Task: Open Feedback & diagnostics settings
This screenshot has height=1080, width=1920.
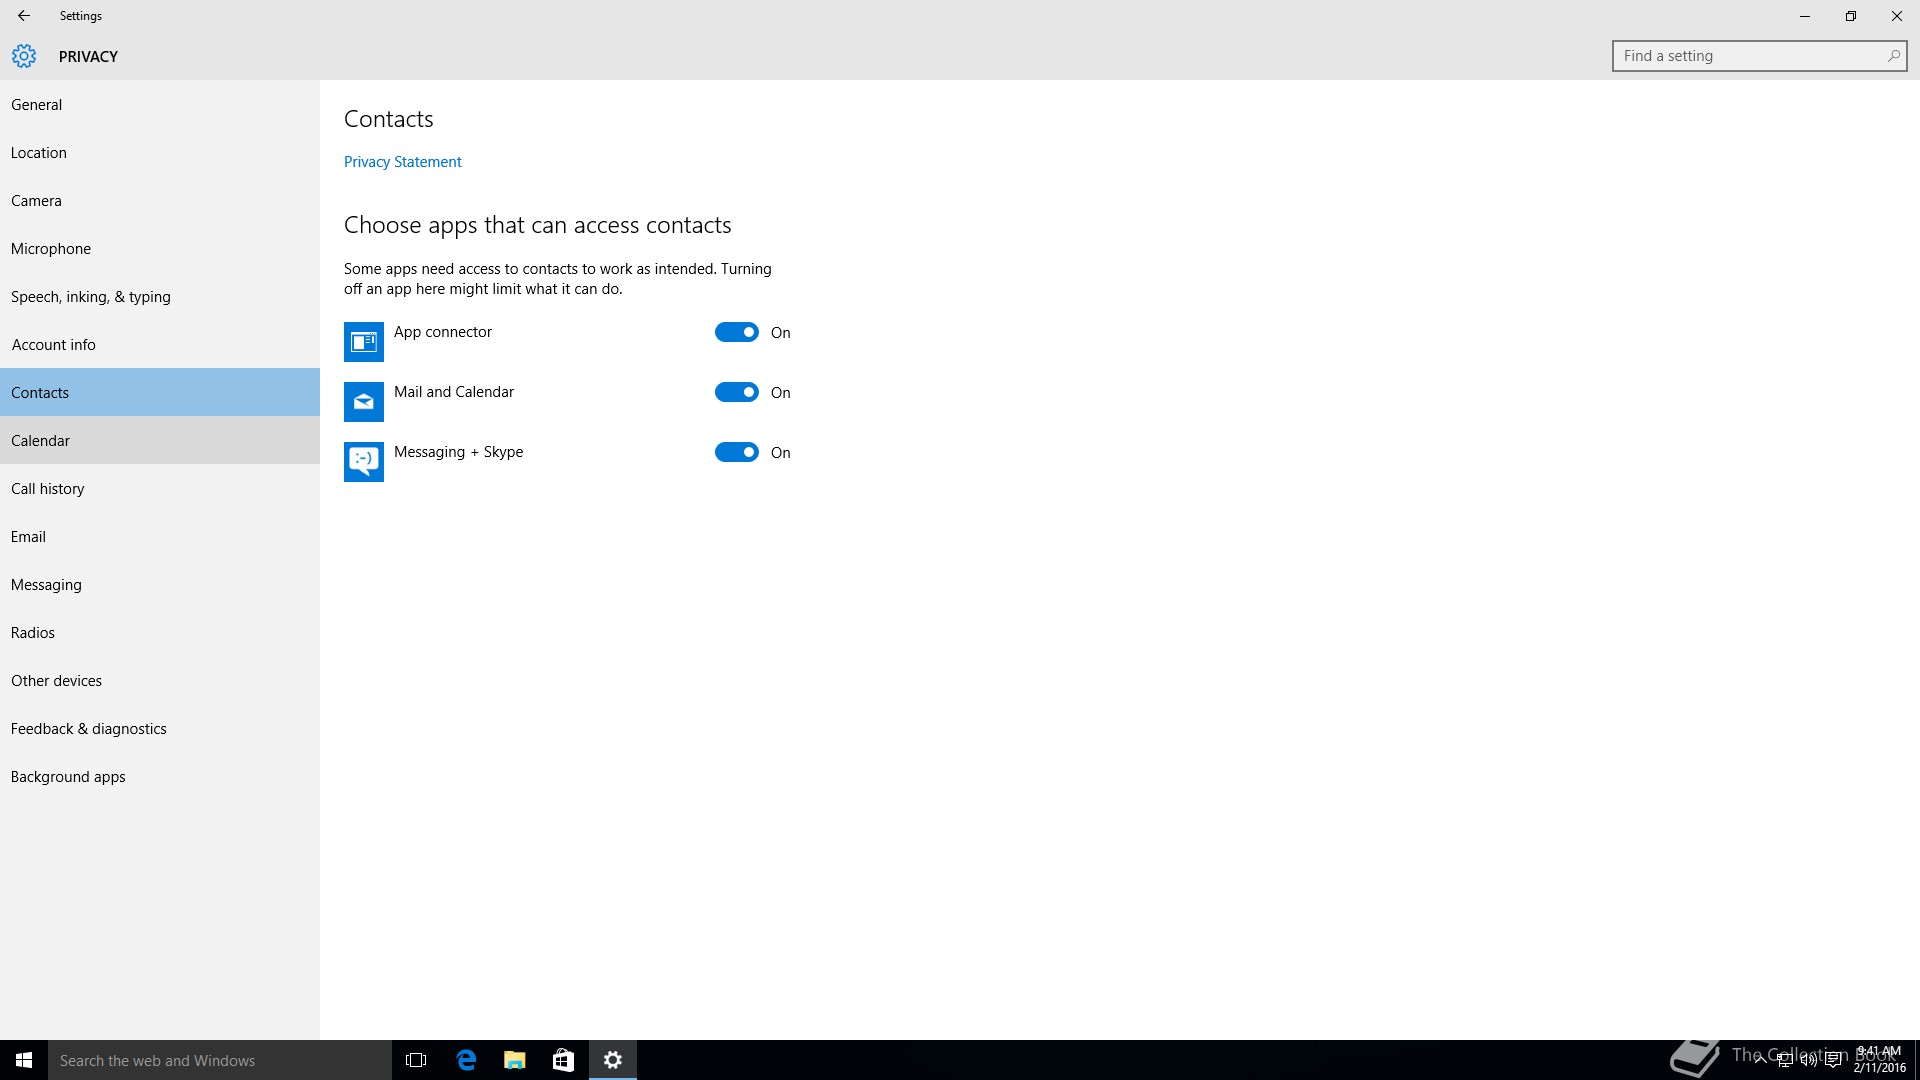Action: (x=89, y=729)
